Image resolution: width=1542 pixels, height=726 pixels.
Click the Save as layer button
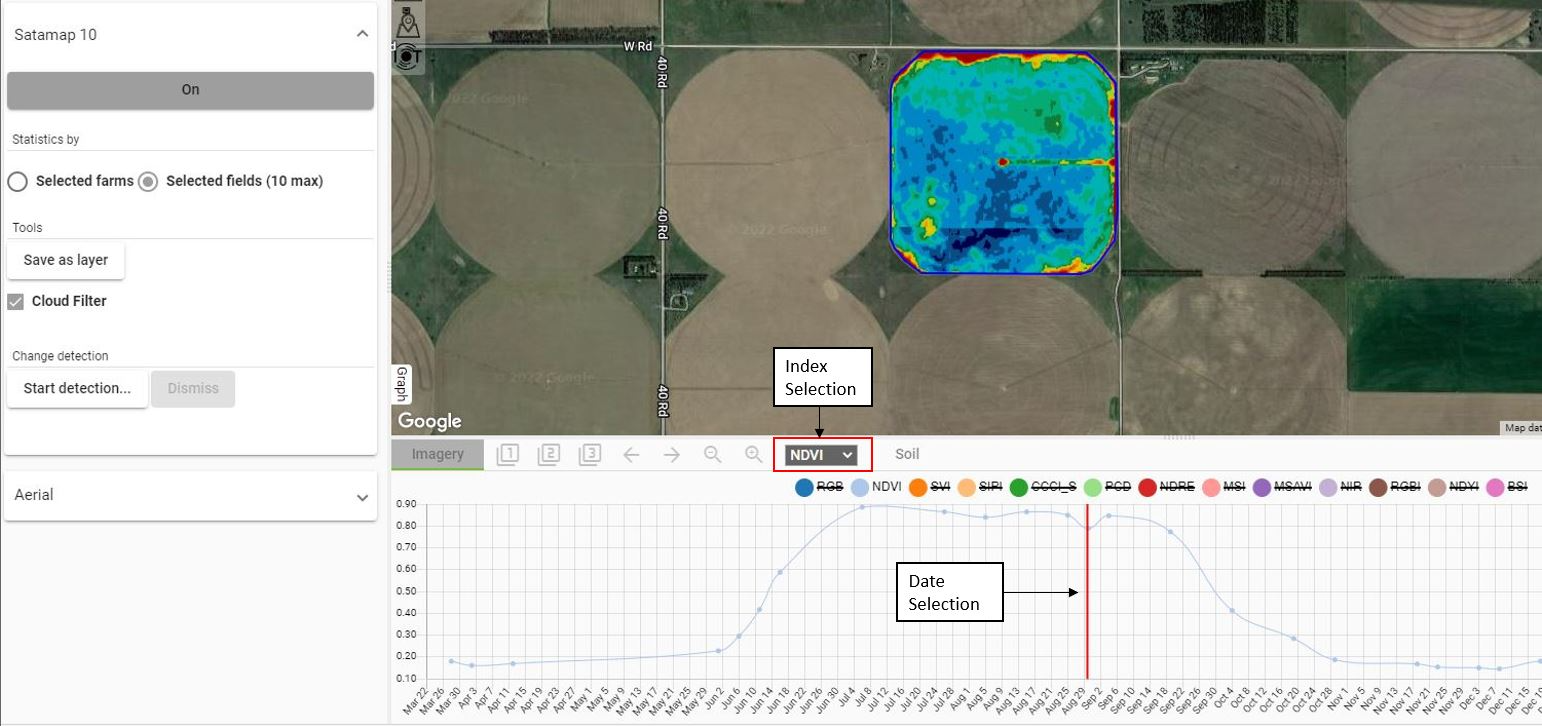[x=66, y=260]
